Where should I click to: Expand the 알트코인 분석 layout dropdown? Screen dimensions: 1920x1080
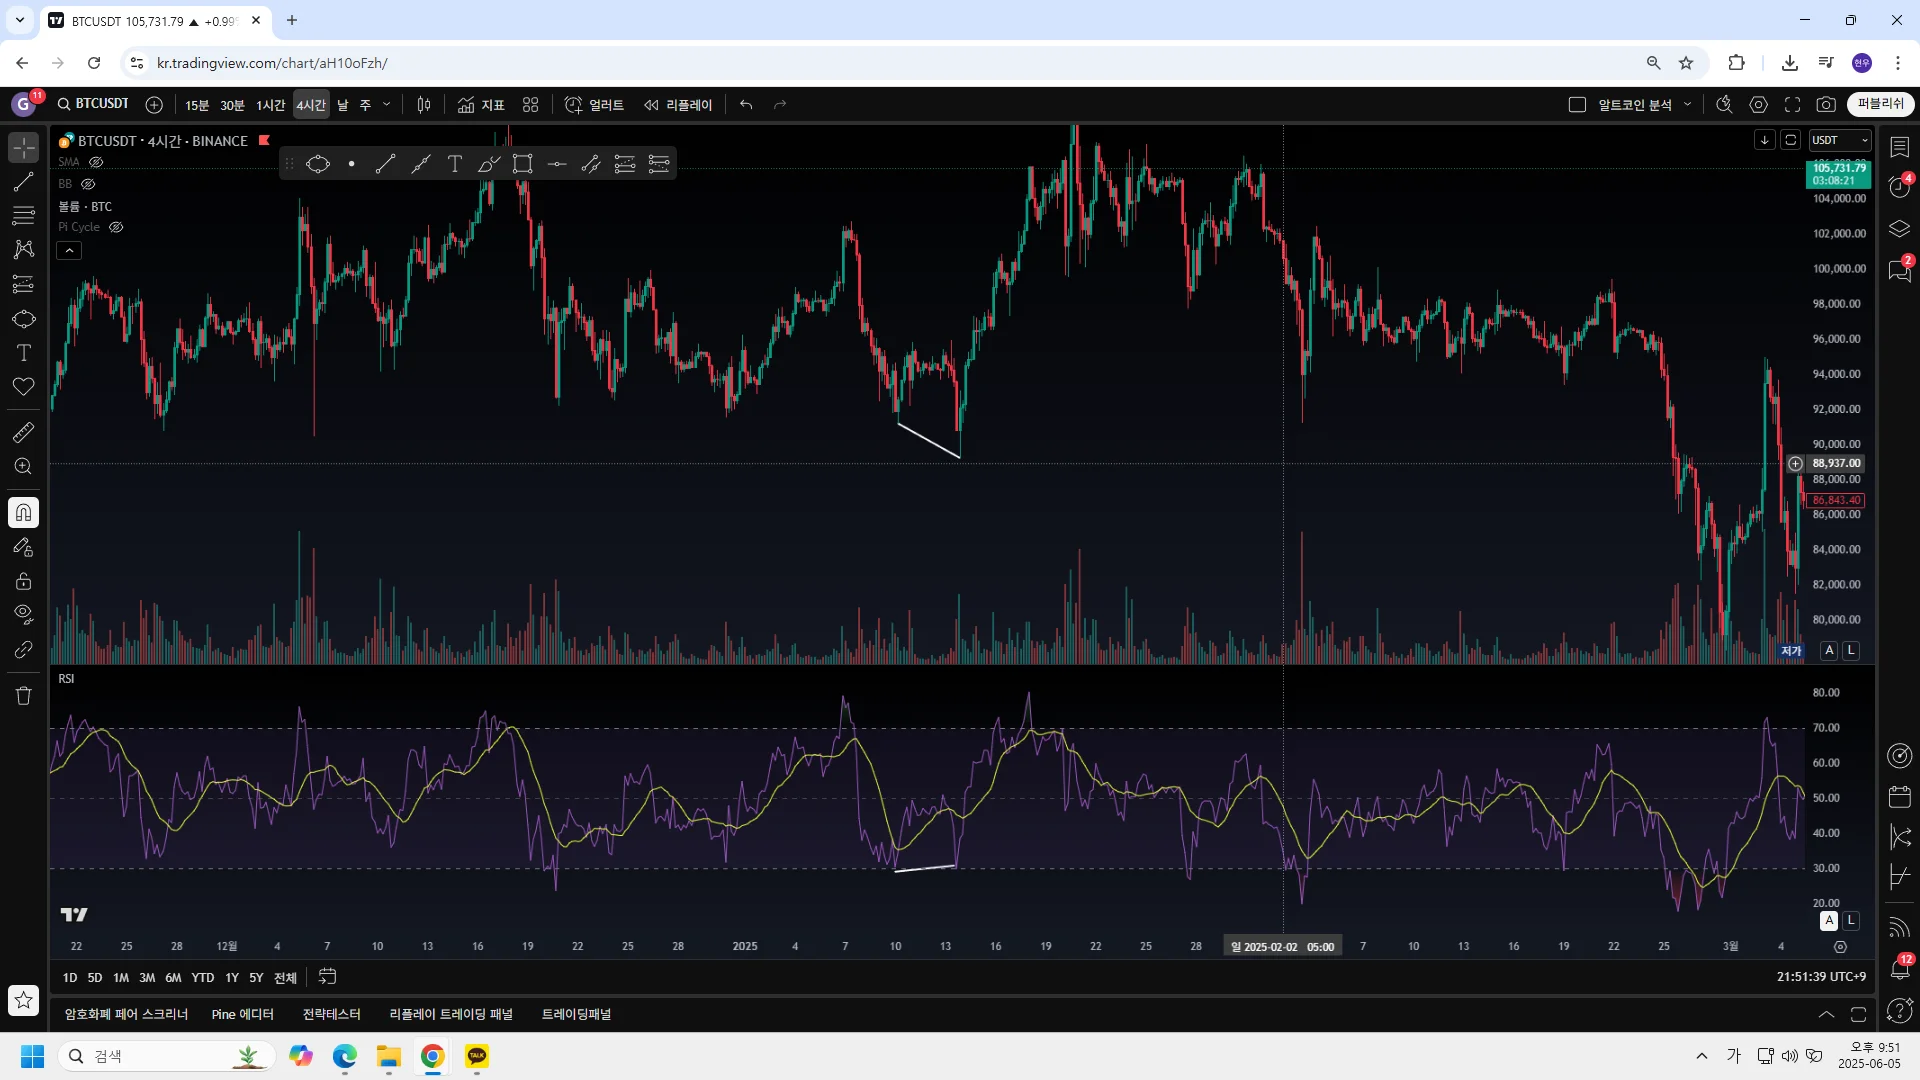(1688, 105)
